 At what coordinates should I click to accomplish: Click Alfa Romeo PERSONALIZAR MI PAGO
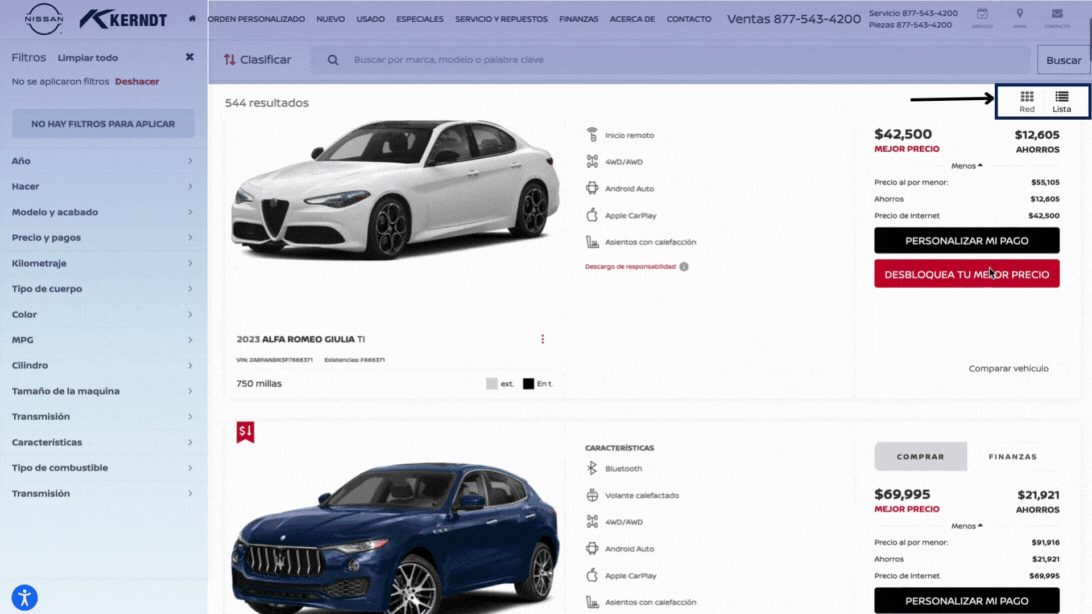967,240
